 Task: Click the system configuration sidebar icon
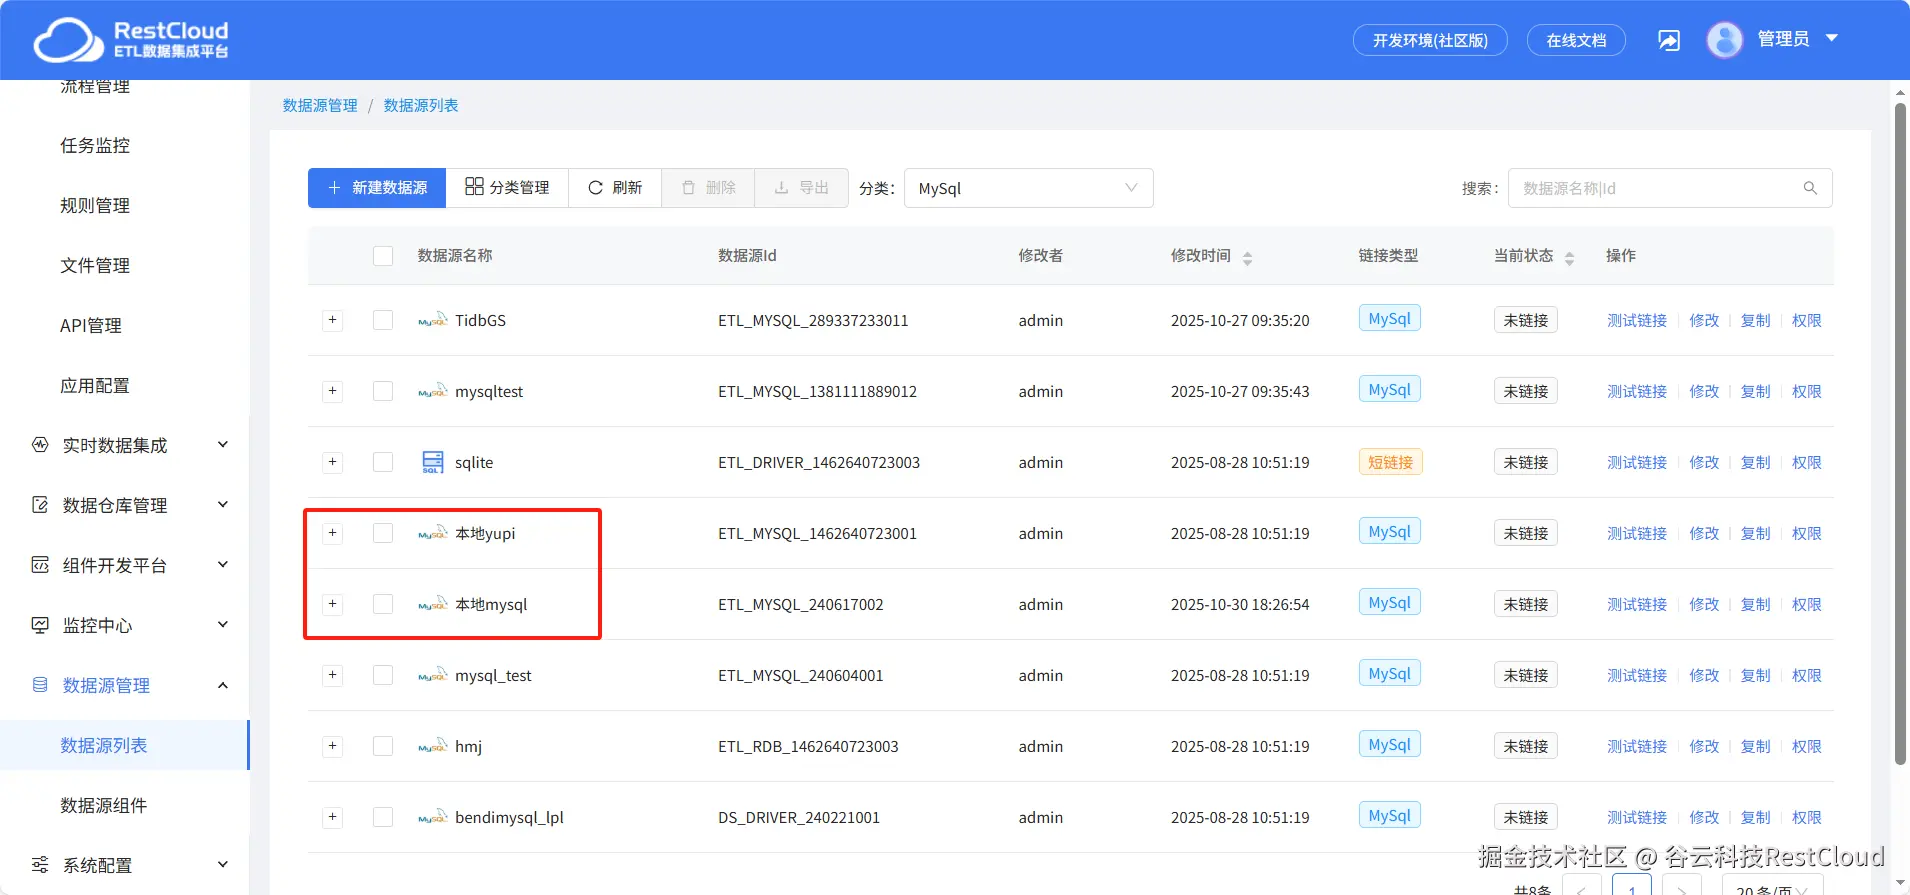40,865
